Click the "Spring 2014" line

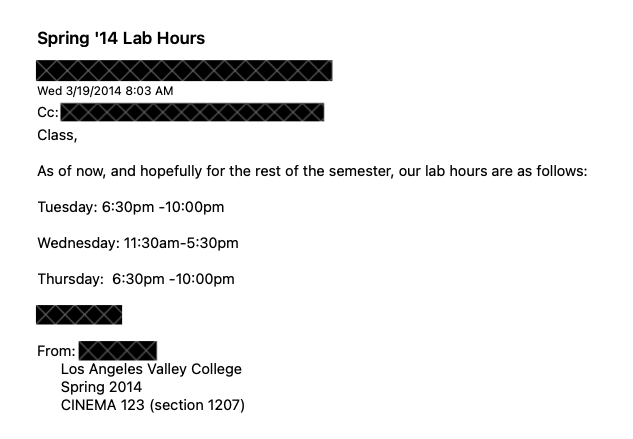(x=101, y=387)
